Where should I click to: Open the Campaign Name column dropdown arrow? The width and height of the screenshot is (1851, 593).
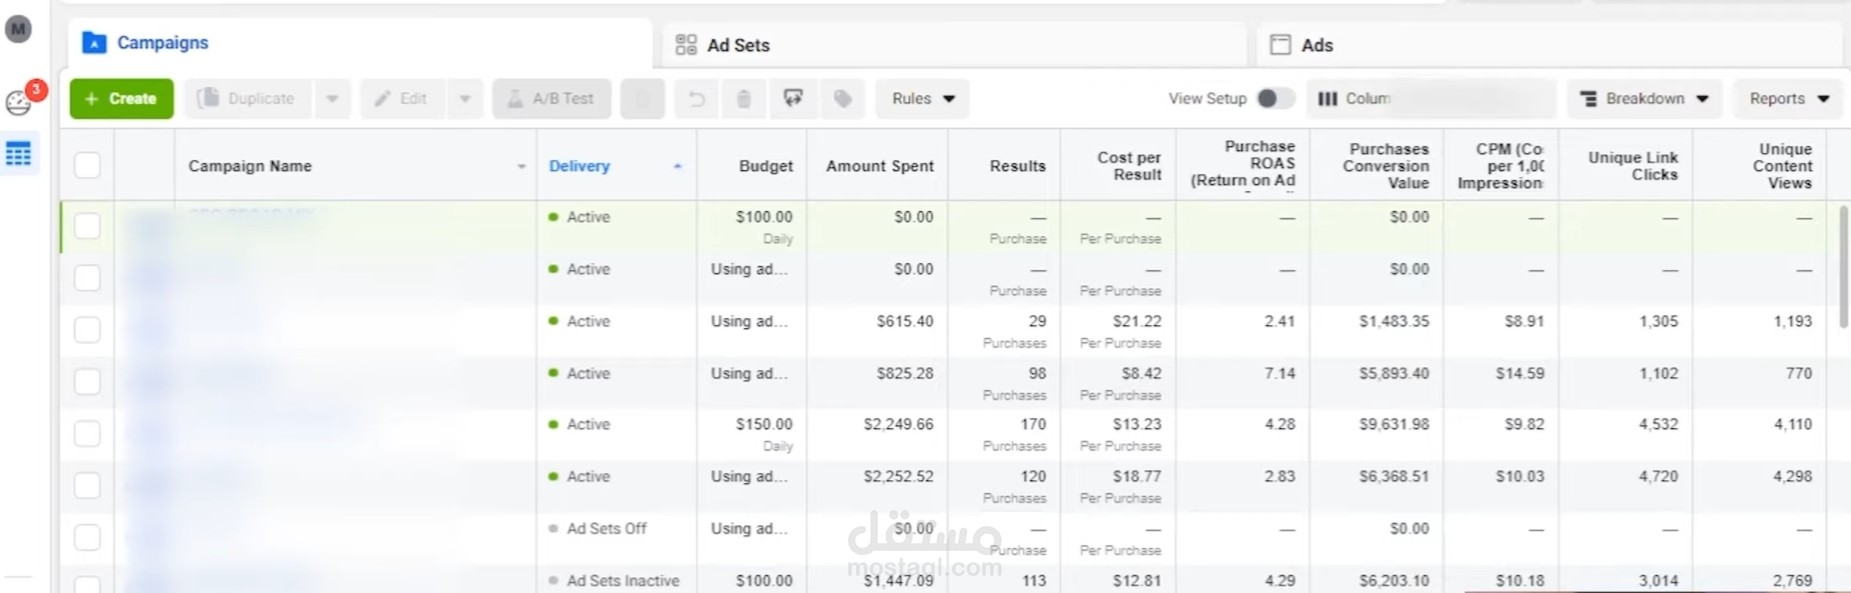click(x=521, y=166)
